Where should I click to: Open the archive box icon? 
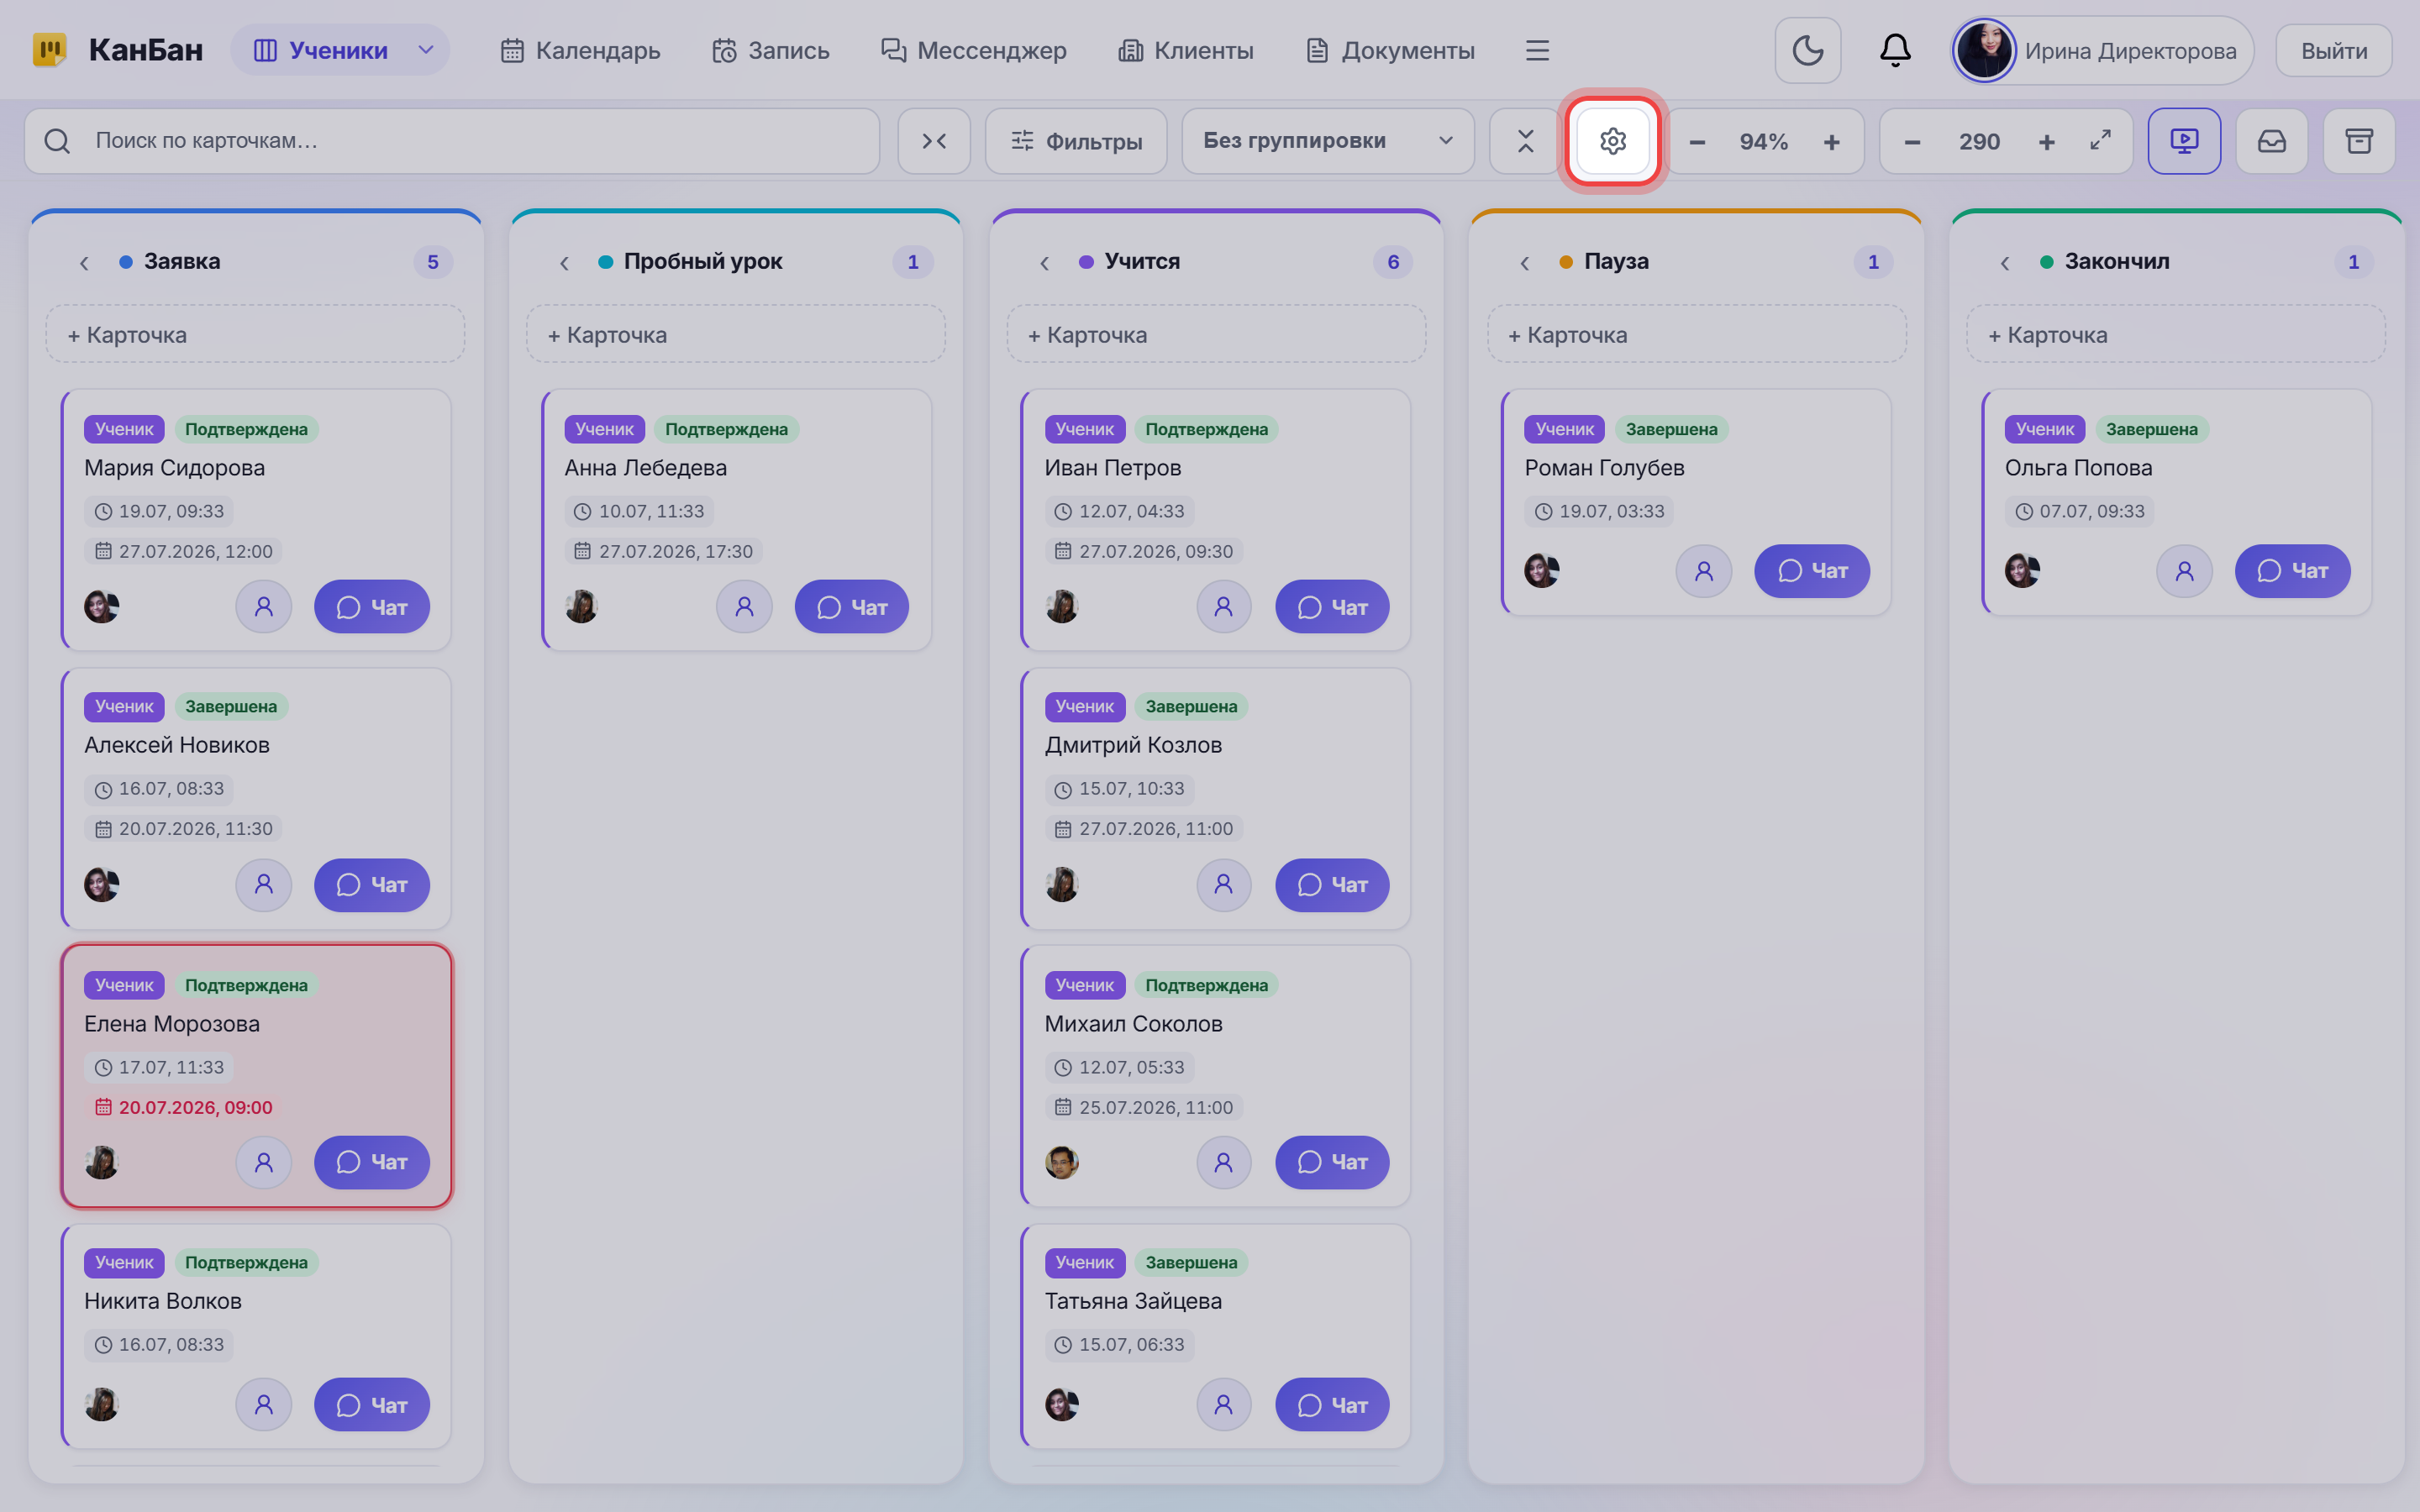coord(2359,141)
